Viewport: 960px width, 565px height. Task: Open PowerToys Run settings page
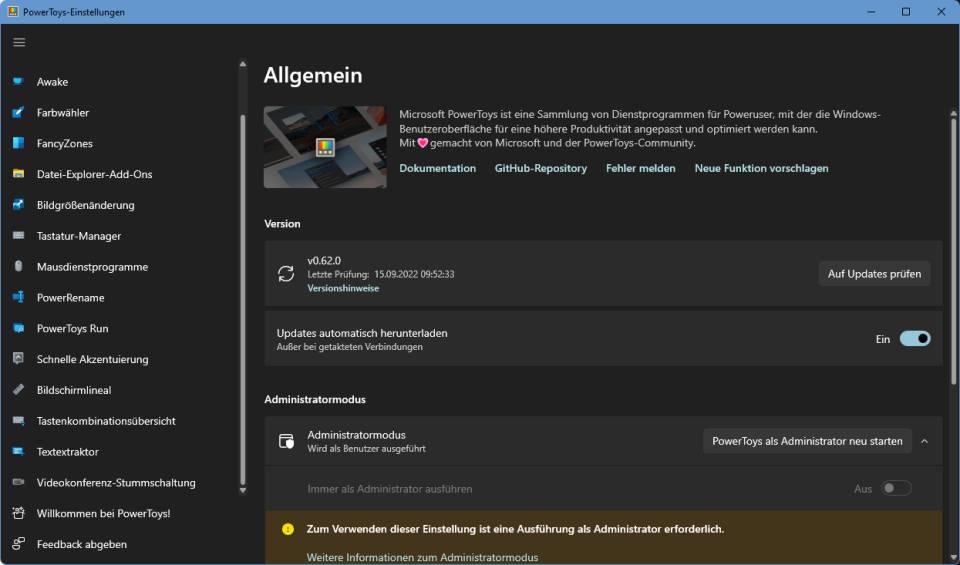(72, 329)
